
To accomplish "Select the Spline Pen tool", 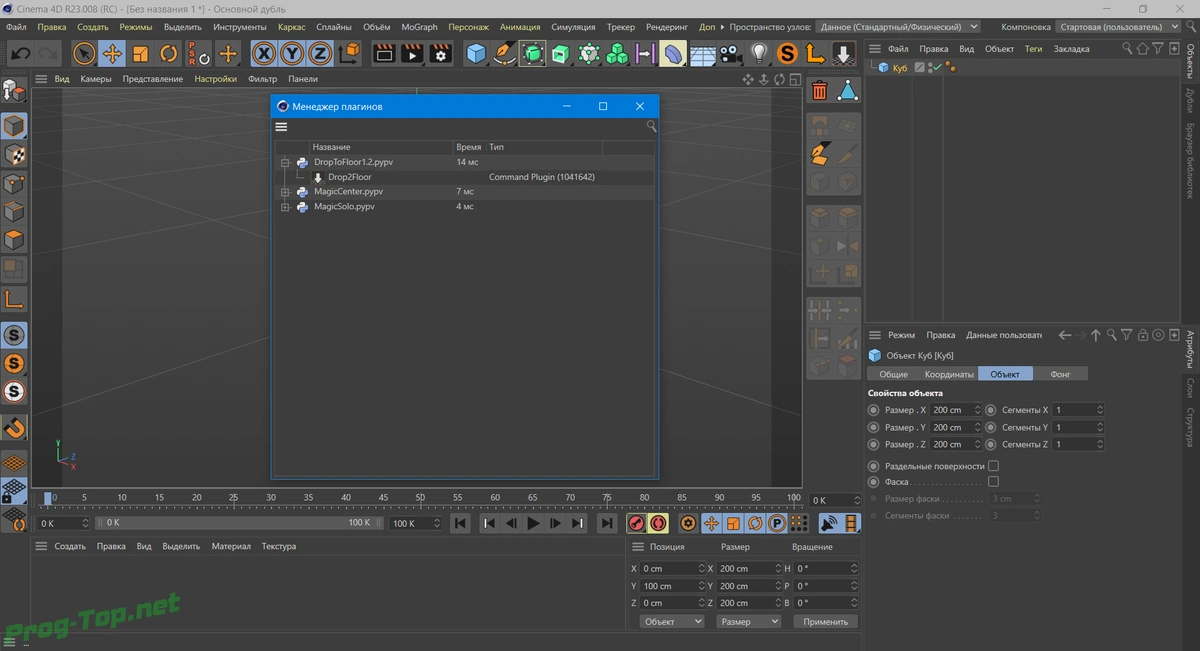I will (504, 53).
